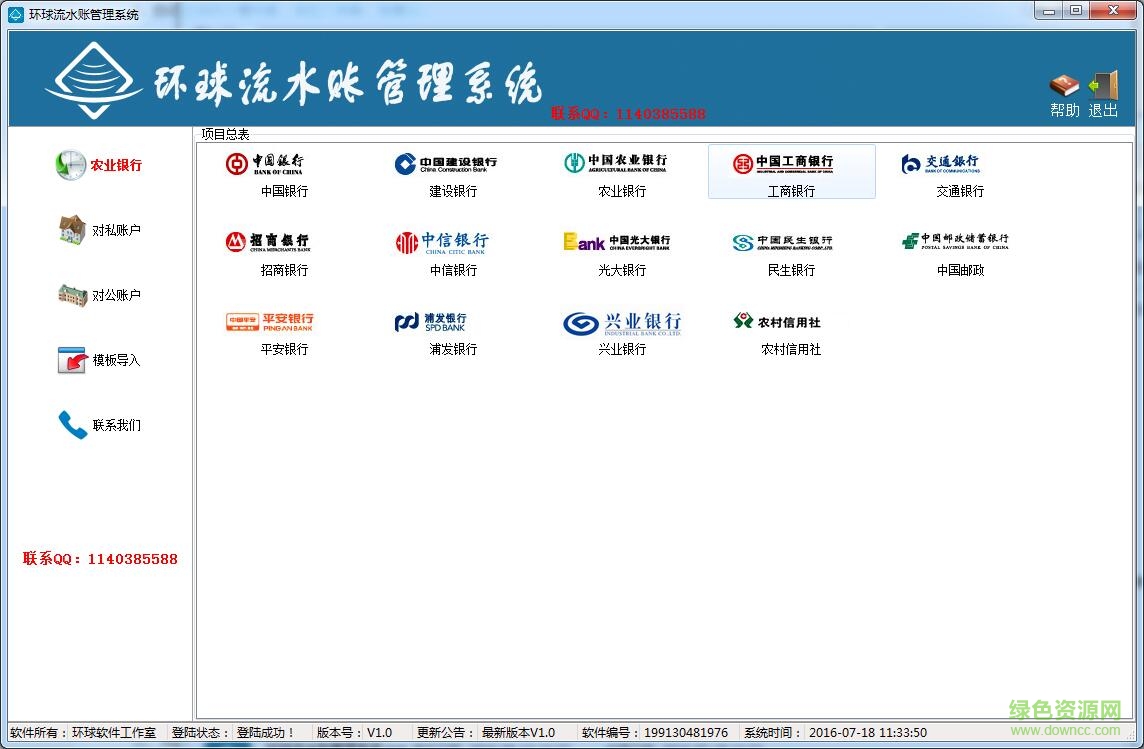Screen dimensions: 1144x749
Task: Click the 中国邮政 caption text
Action: click(x=960, y=270)
